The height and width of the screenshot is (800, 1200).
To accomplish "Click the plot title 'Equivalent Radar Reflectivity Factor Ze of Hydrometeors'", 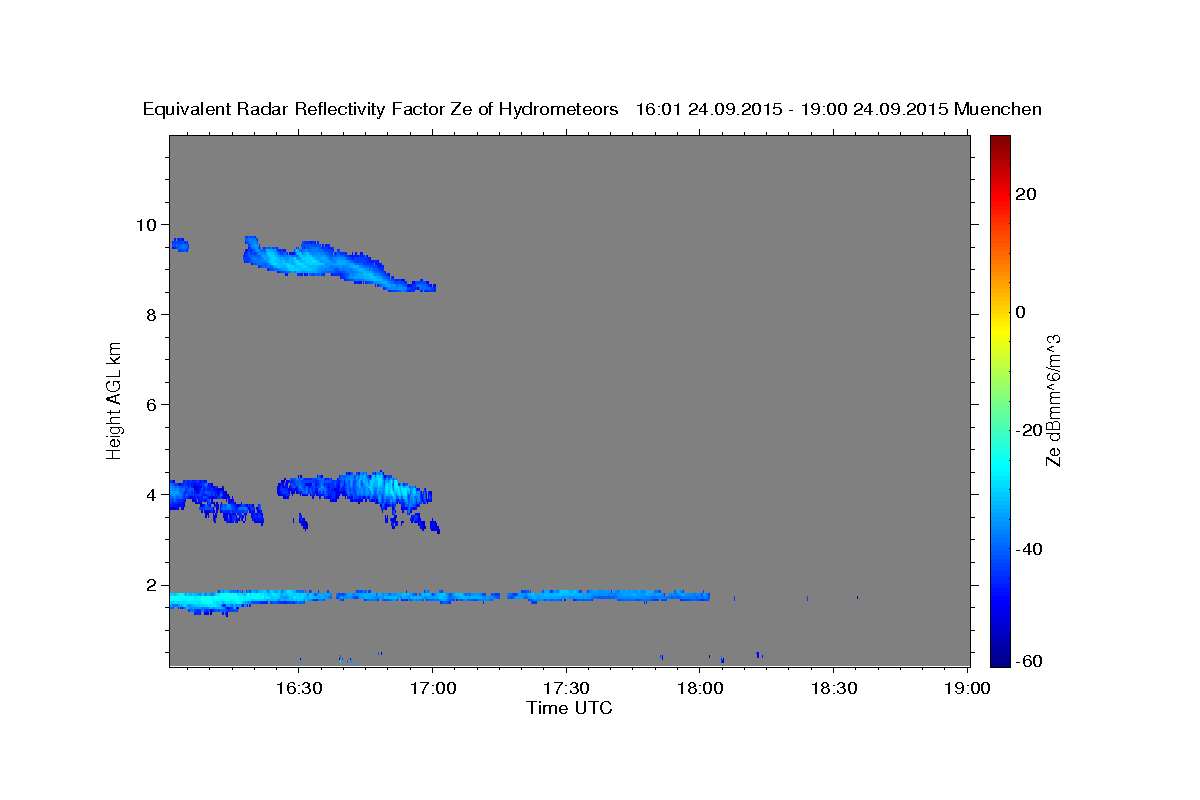I will (x=381, y=109).
